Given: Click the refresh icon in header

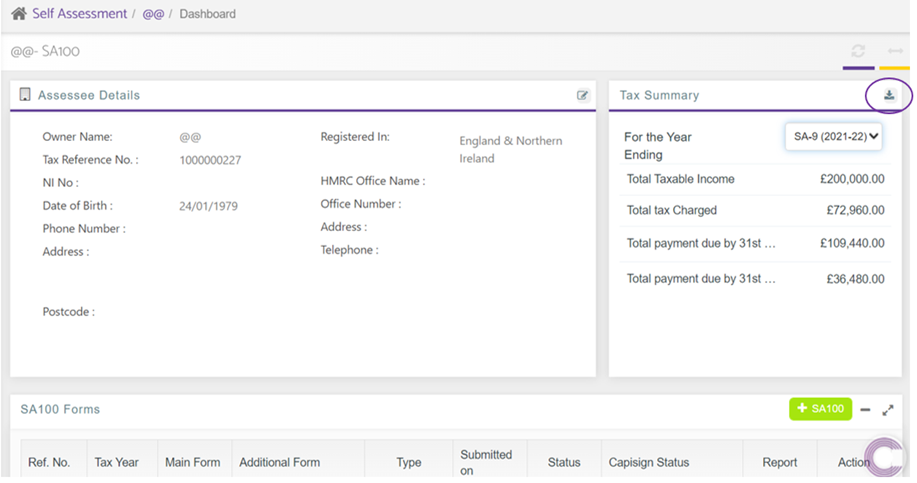Looking at the screenshot, I should point(858,51).
